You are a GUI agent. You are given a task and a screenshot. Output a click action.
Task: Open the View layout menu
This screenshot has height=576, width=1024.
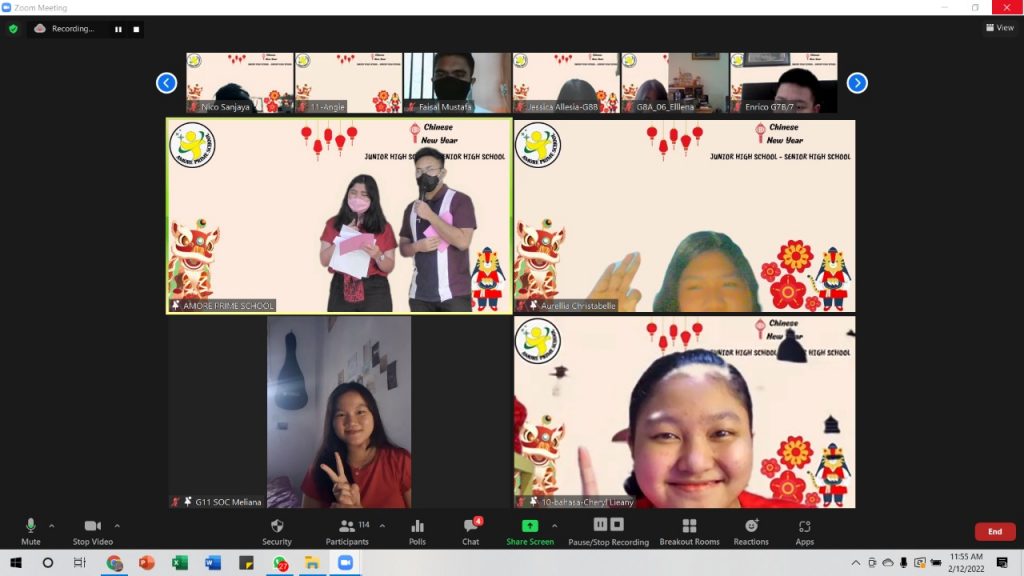[x=999, y=28]
